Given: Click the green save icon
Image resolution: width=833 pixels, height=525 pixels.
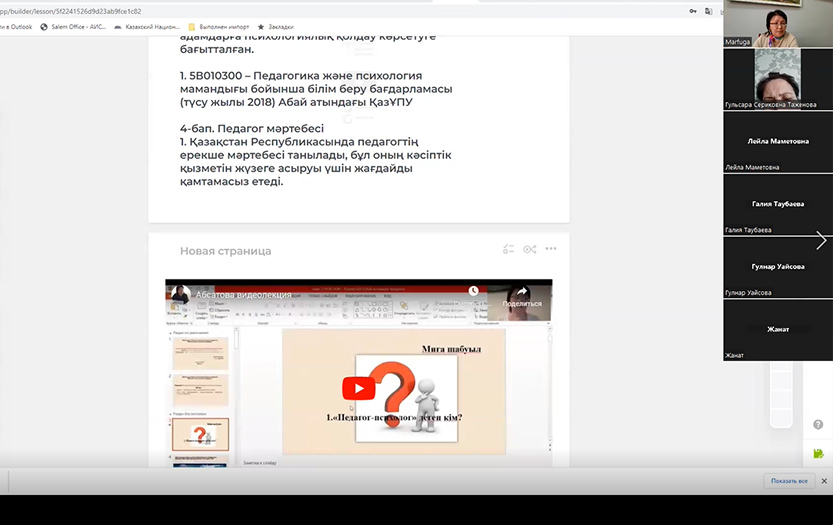Looking at the screenshot, I should (818, 453).
